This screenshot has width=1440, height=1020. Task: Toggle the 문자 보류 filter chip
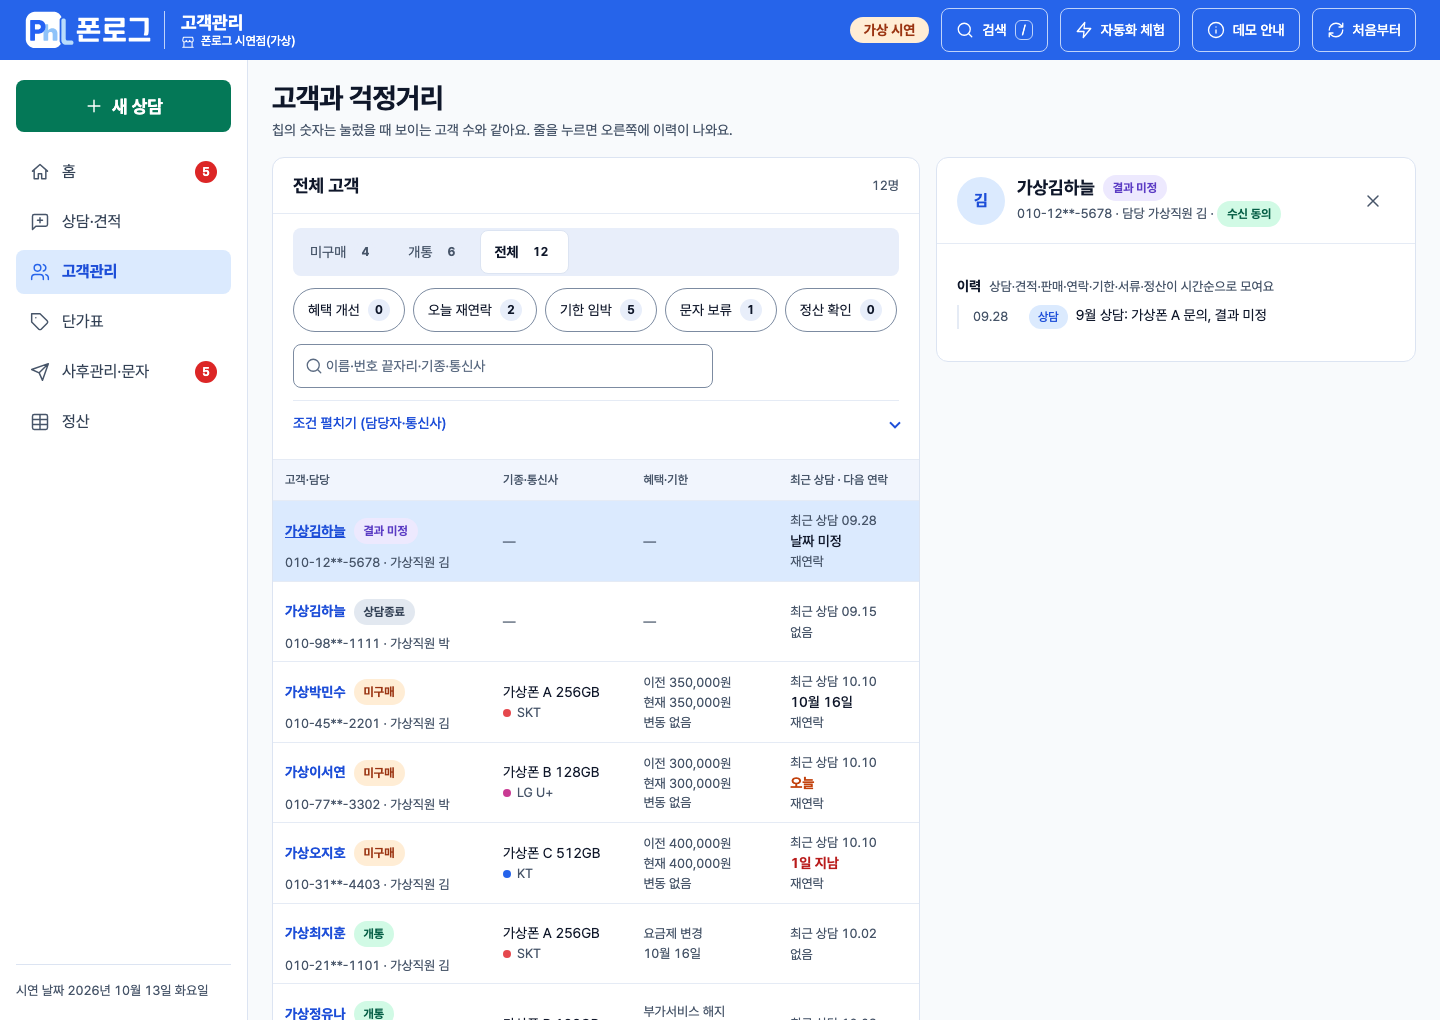[x=721, y=310]
